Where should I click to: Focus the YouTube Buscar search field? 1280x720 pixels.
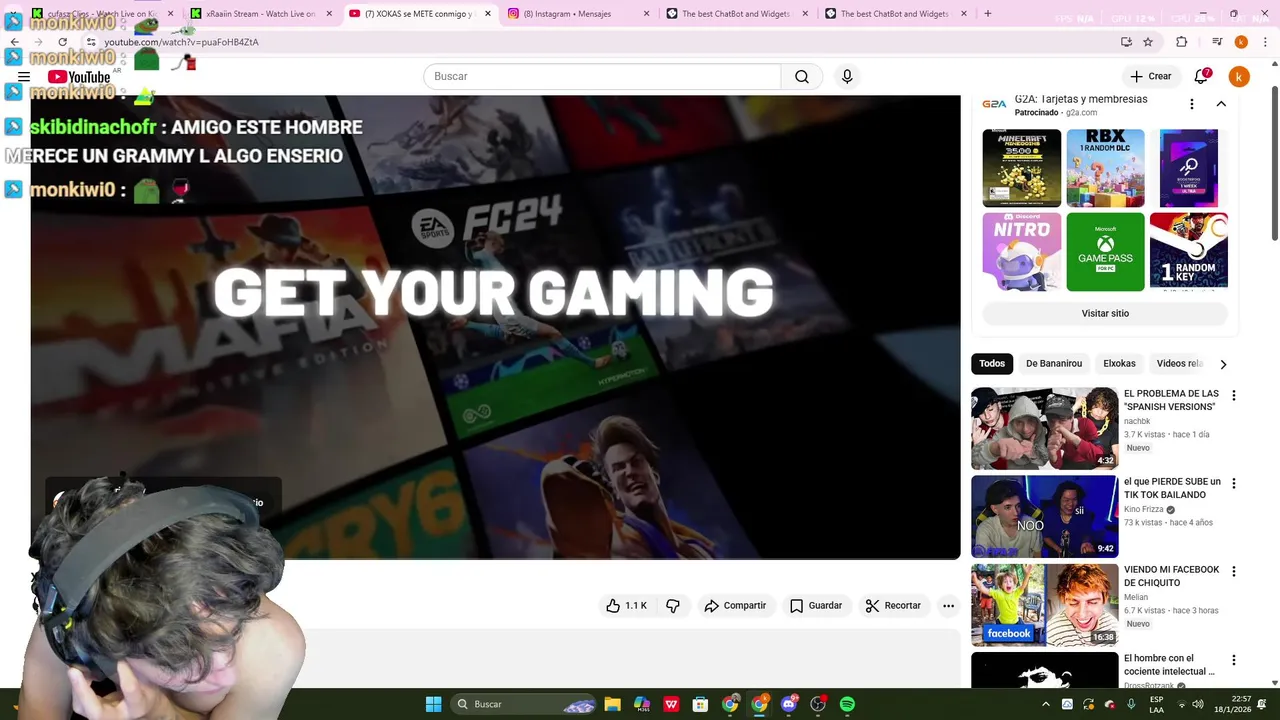(x=602, y=77)
